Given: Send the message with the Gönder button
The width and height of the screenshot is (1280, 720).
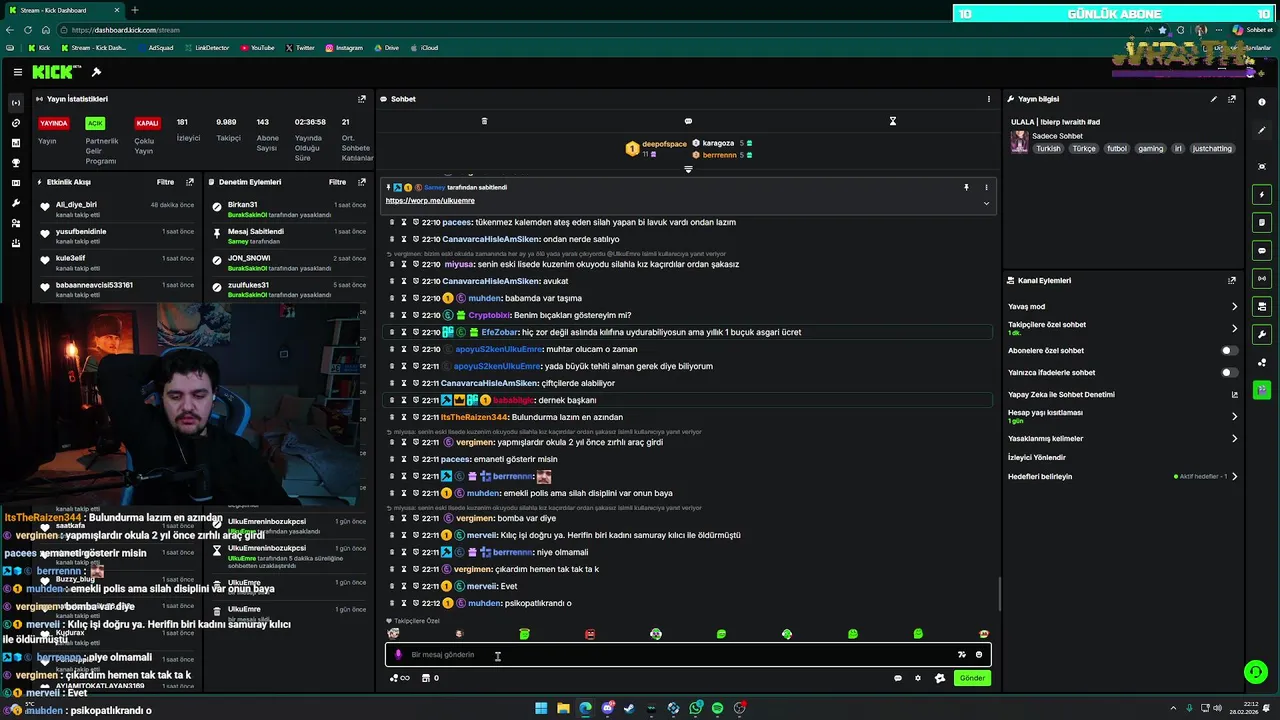Looking at the screenshot, I should [x=972, y=678].
